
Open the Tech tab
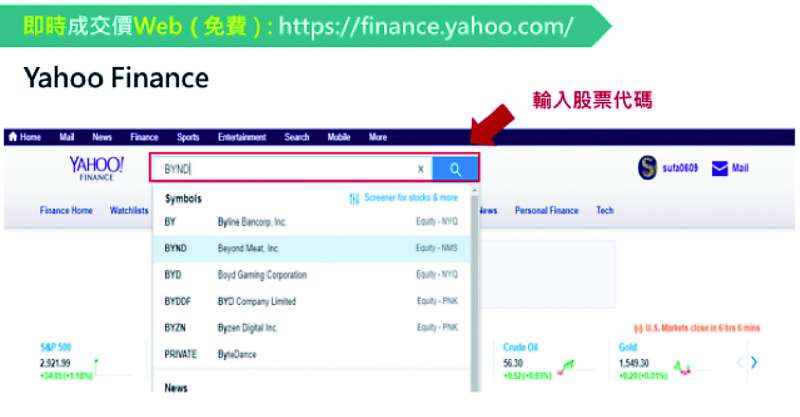pos(605,210)
